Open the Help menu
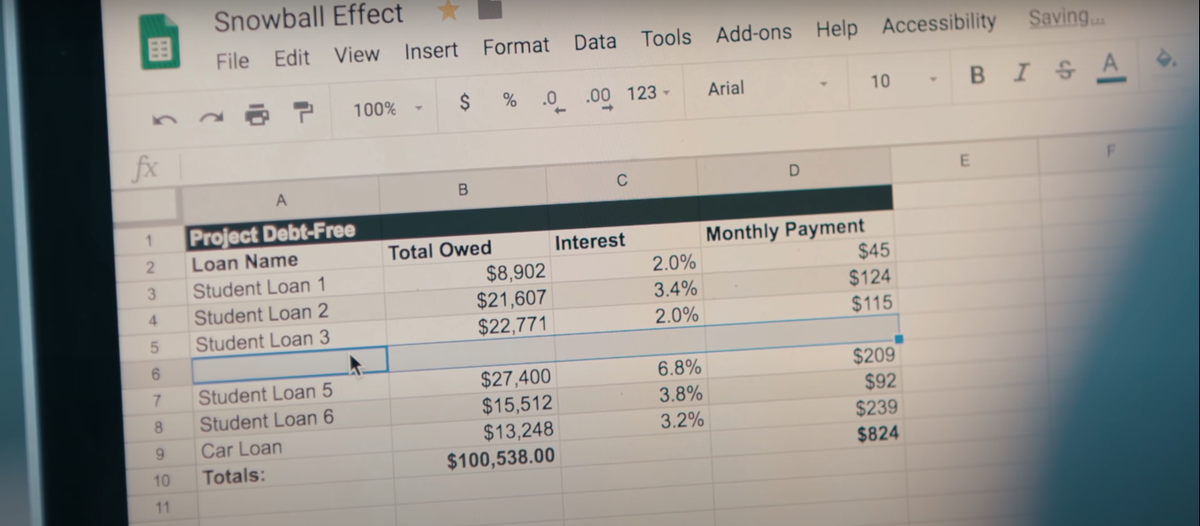Screen dimensions: 1200x526 [x=837, y=29]
